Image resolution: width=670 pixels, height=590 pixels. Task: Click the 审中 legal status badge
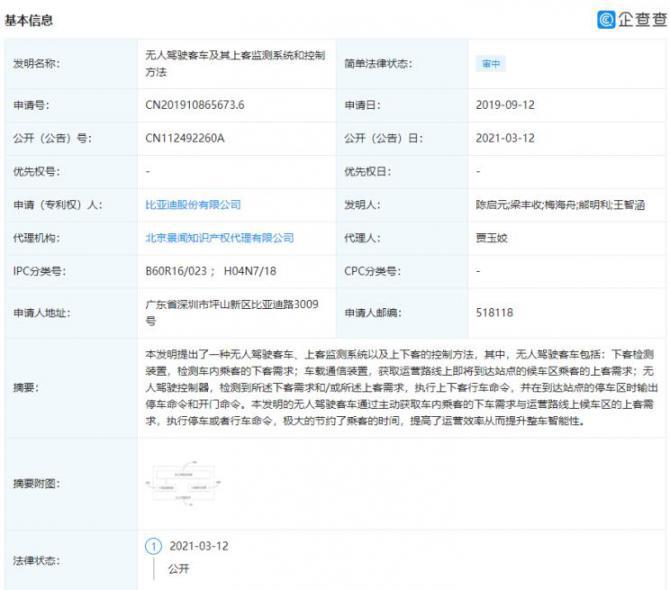pyautogui.click(x=491, y=64)
